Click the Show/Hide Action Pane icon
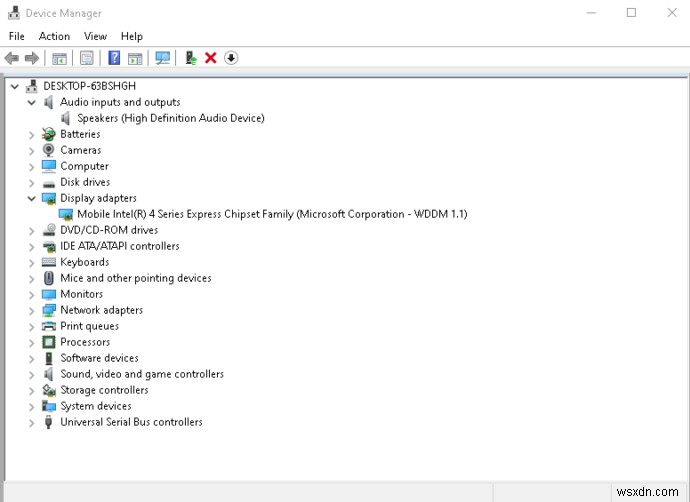The width and height of the screenshot is (690, 502). pos(135,58)
